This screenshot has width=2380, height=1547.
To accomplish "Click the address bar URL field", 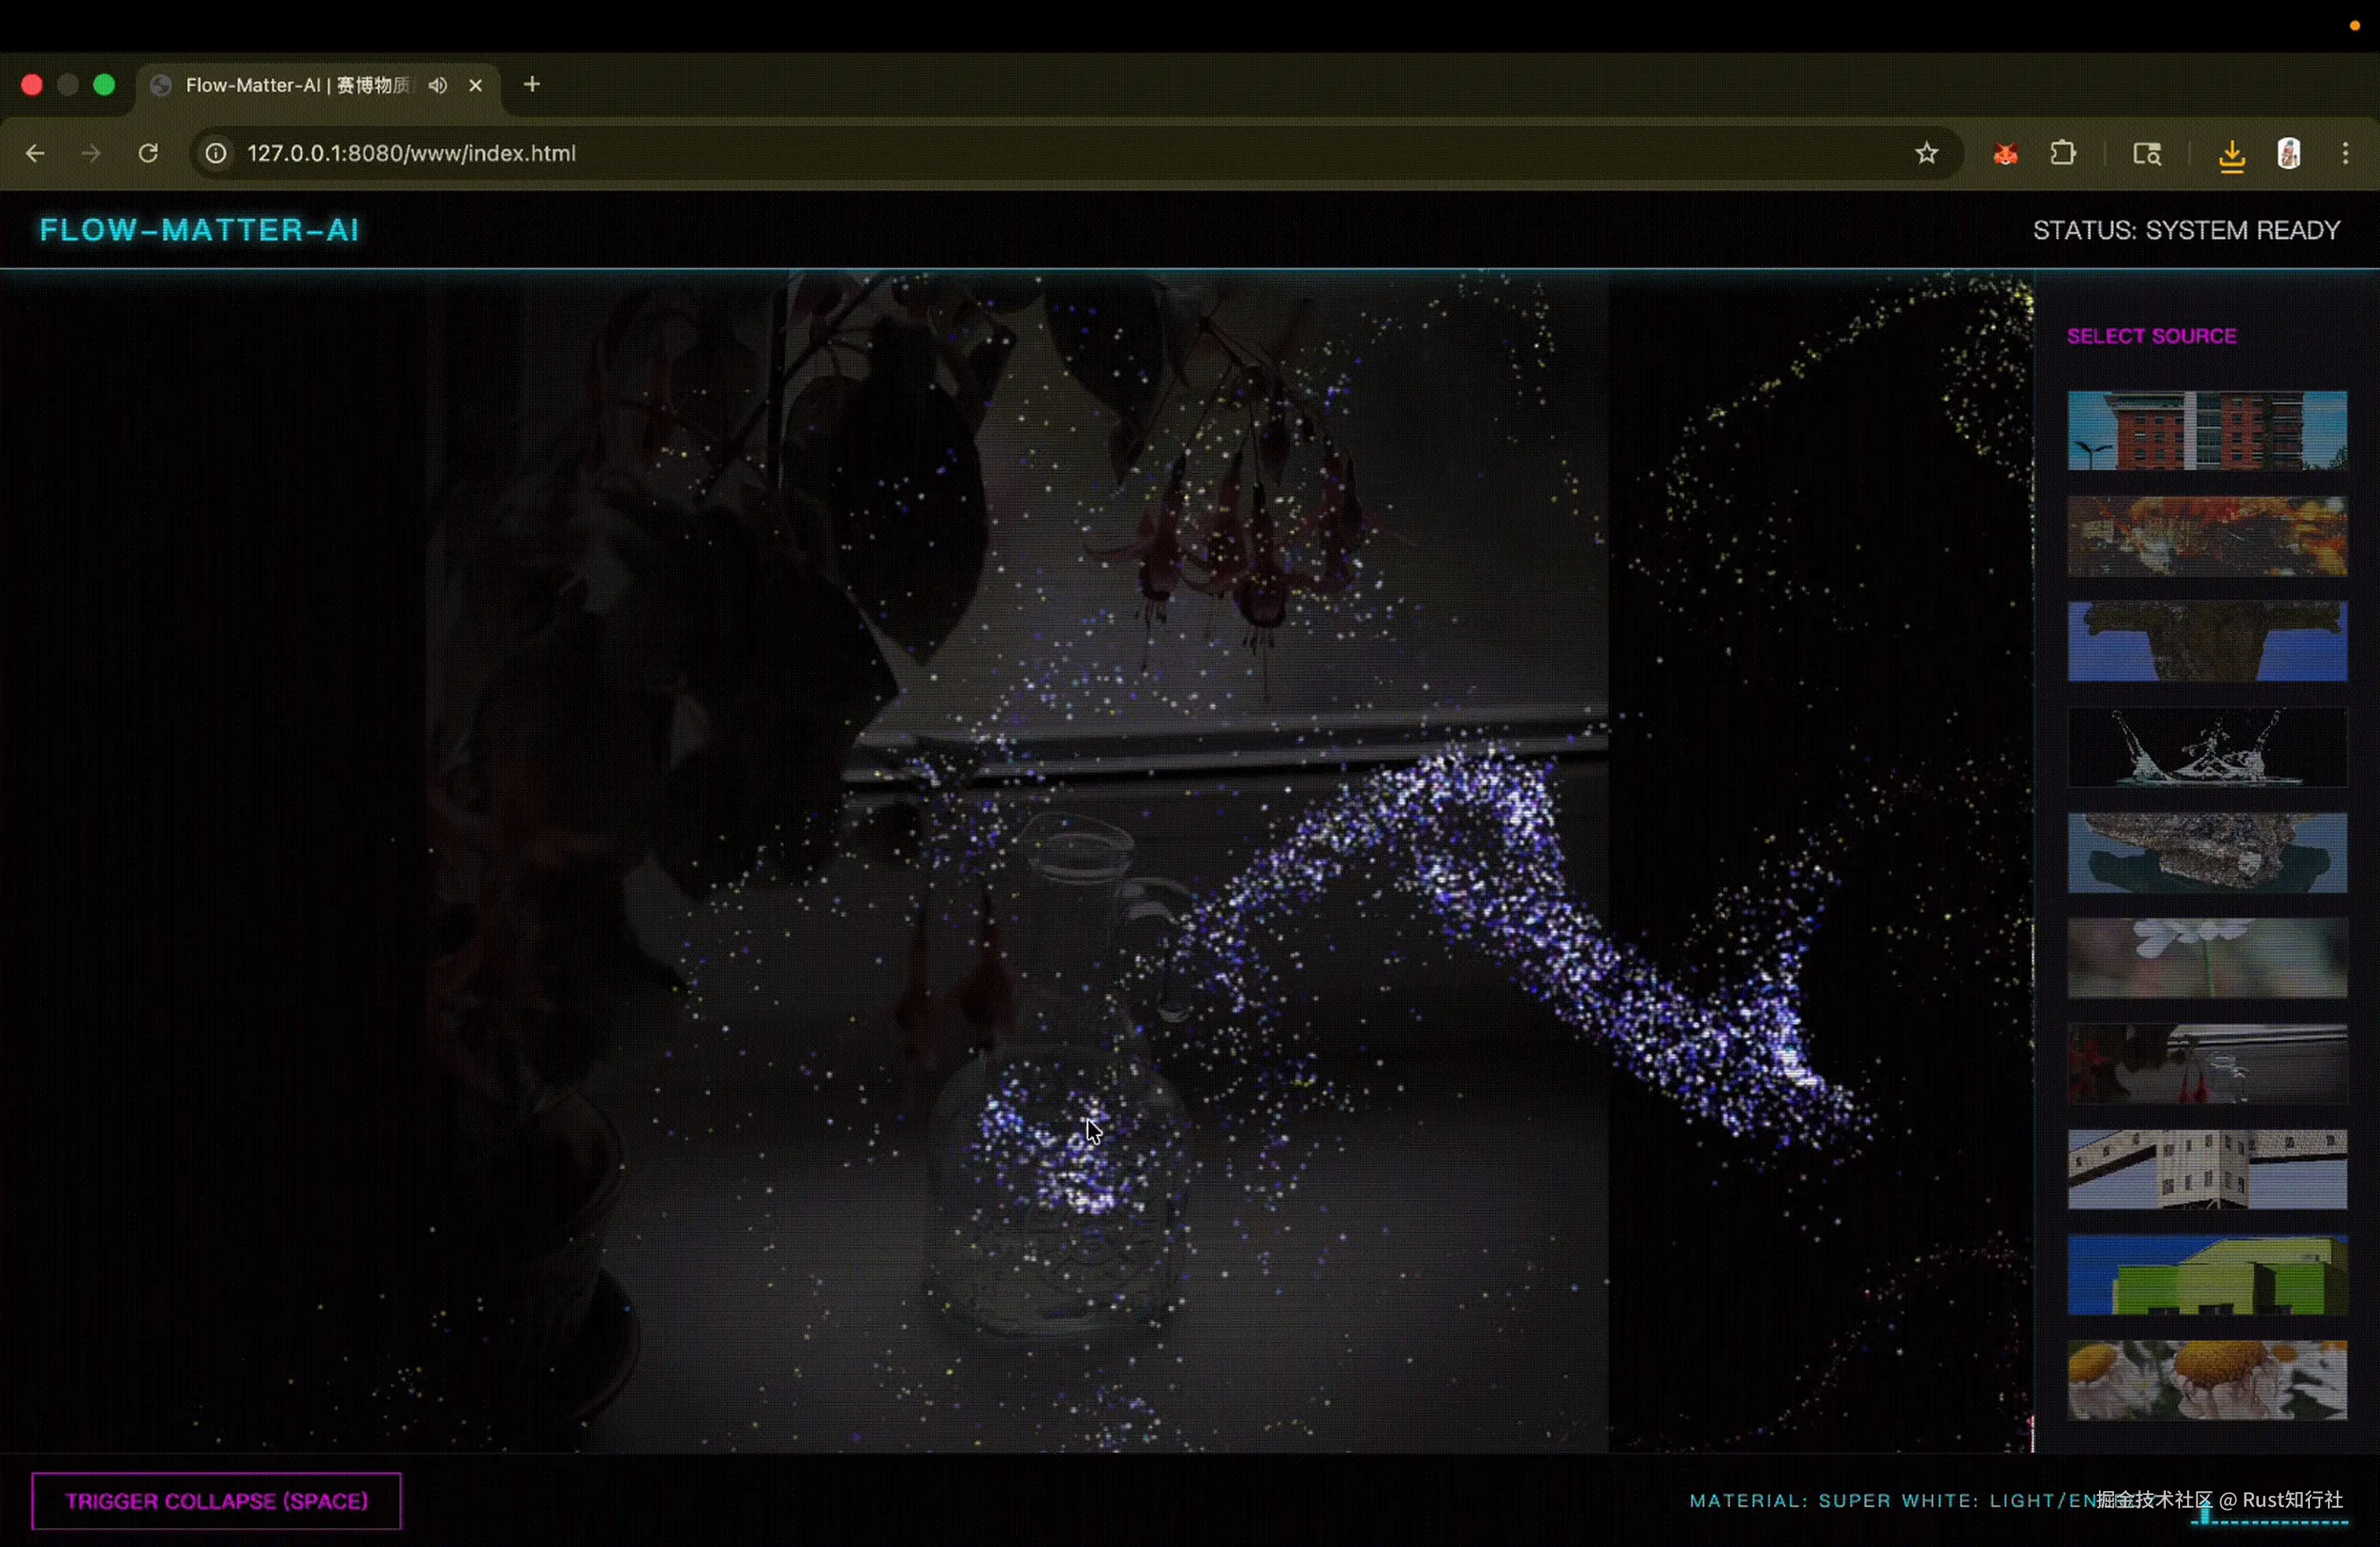I will 900,153.
